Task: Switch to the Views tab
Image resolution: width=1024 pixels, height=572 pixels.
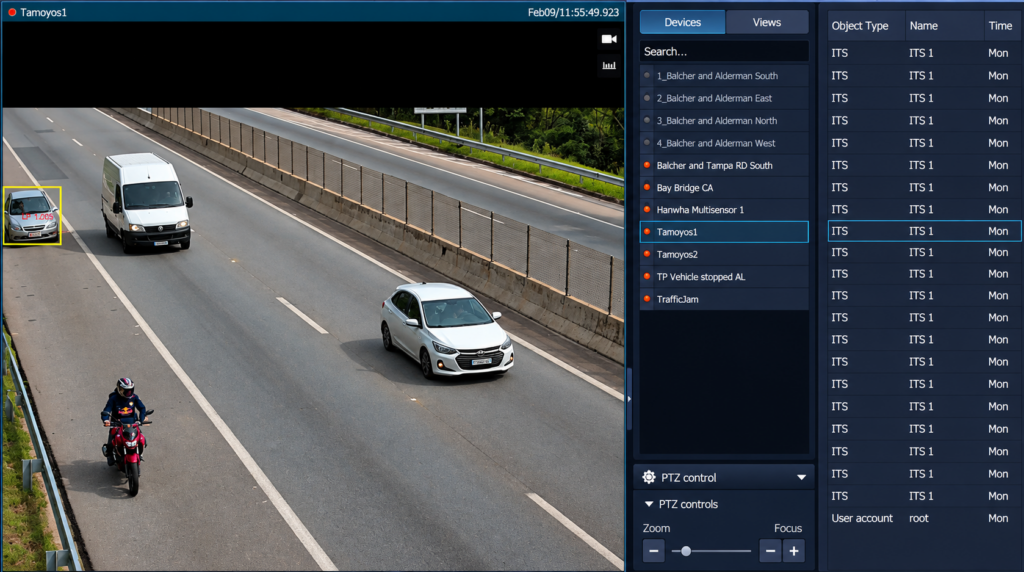Action: (767, 22)
